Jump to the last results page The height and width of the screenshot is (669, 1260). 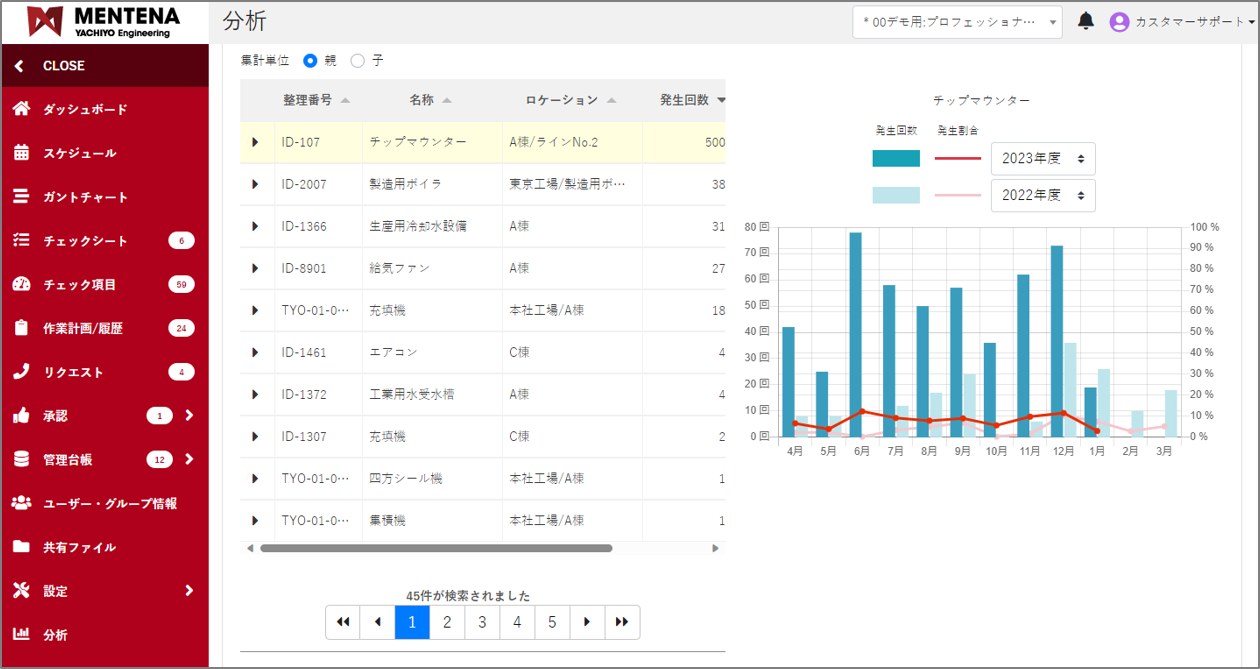(x=622, y=622)
